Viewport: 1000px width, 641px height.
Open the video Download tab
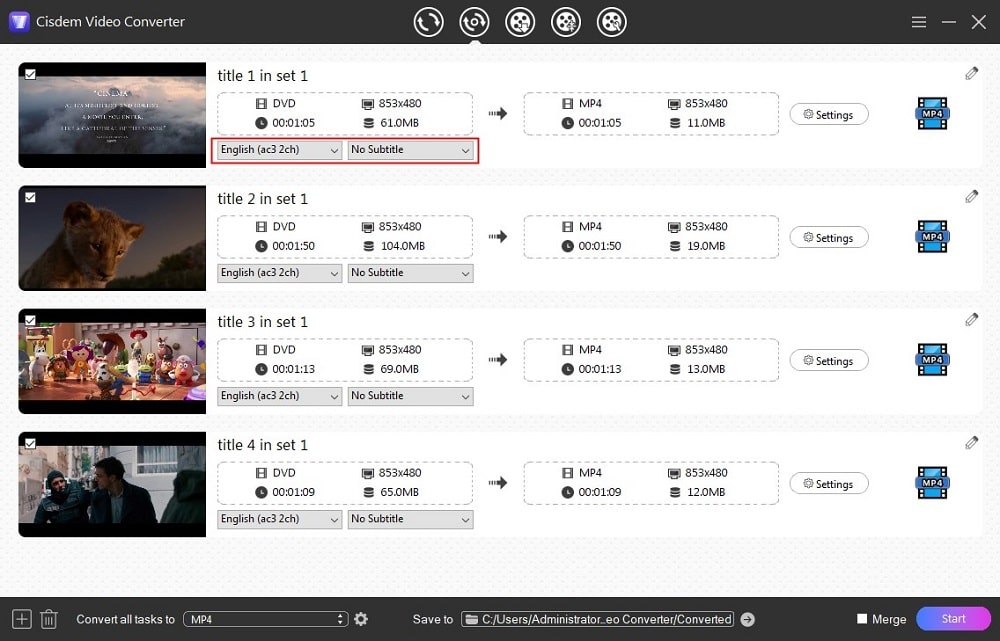point(520,22)
